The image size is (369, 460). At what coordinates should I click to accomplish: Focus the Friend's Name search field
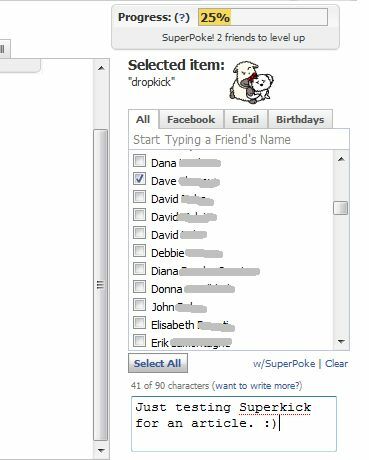coord(239,140)
